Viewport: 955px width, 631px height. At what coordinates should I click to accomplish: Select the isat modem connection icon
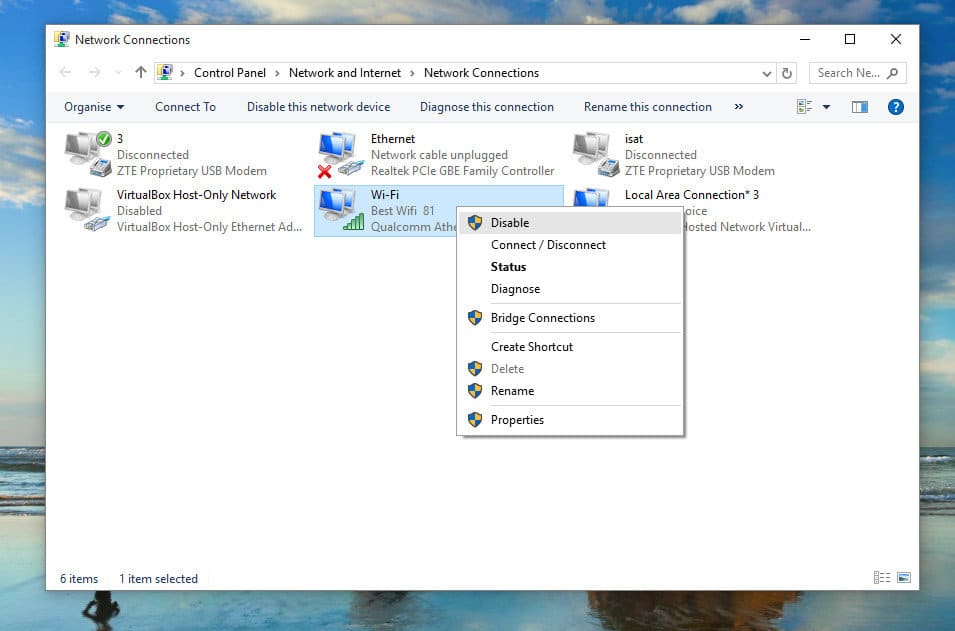(x=595, y=154)
